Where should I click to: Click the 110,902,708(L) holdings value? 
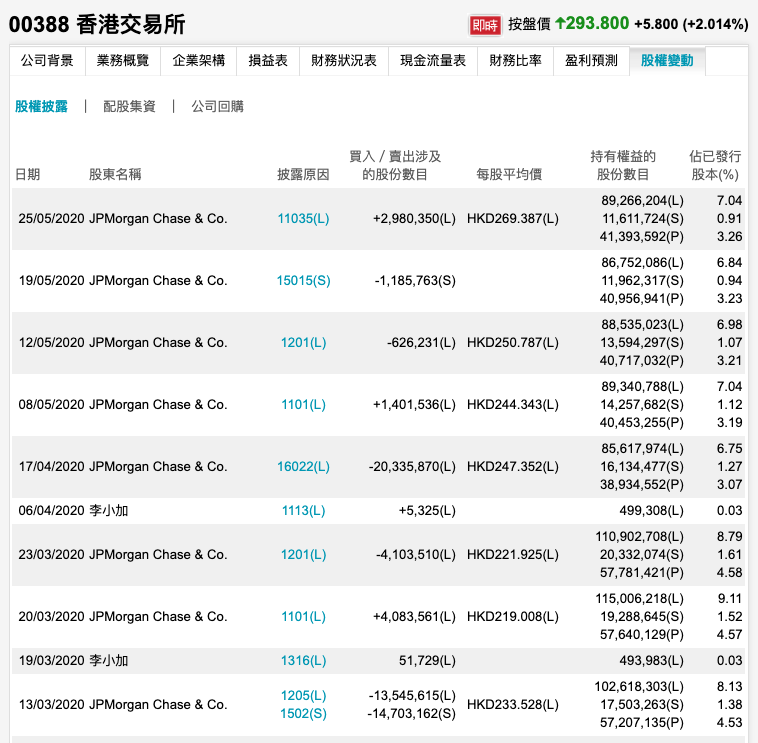[640, 536]
